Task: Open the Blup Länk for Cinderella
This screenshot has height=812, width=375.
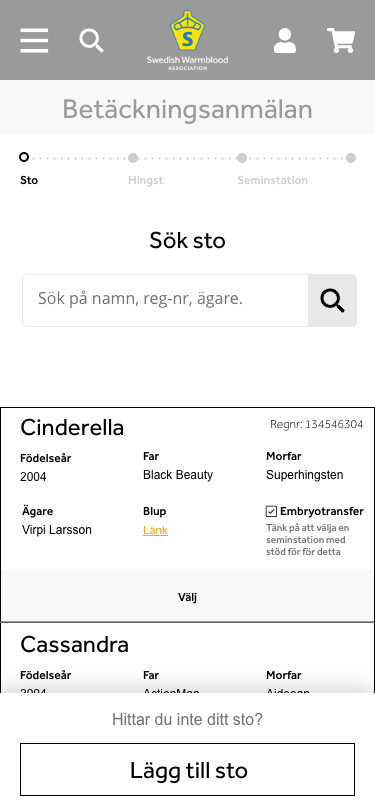Action: pos(155,530)
